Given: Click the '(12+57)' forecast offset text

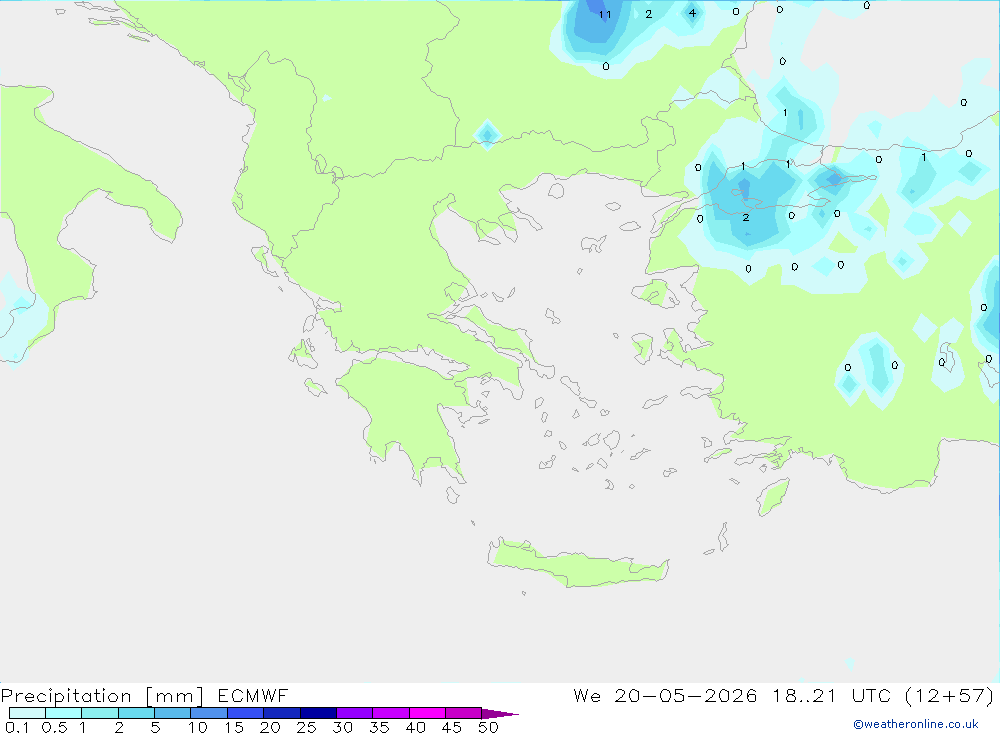Looking at the screenshot, I should point(950,696).
